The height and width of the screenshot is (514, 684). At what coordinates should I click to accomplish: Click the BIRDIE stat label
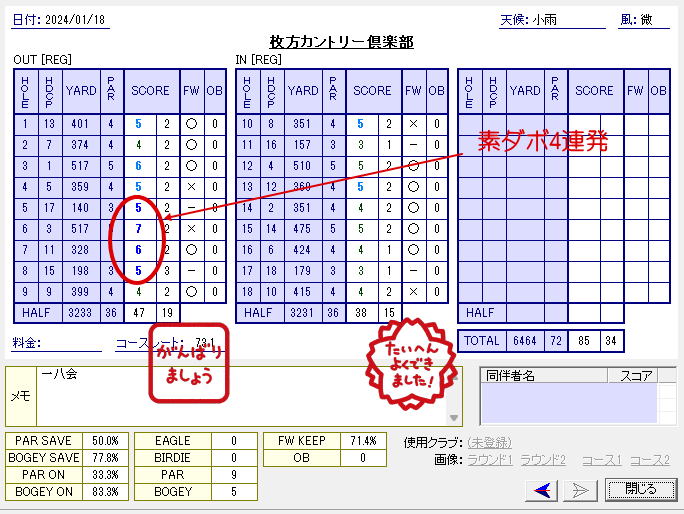[x=173, y=458]
